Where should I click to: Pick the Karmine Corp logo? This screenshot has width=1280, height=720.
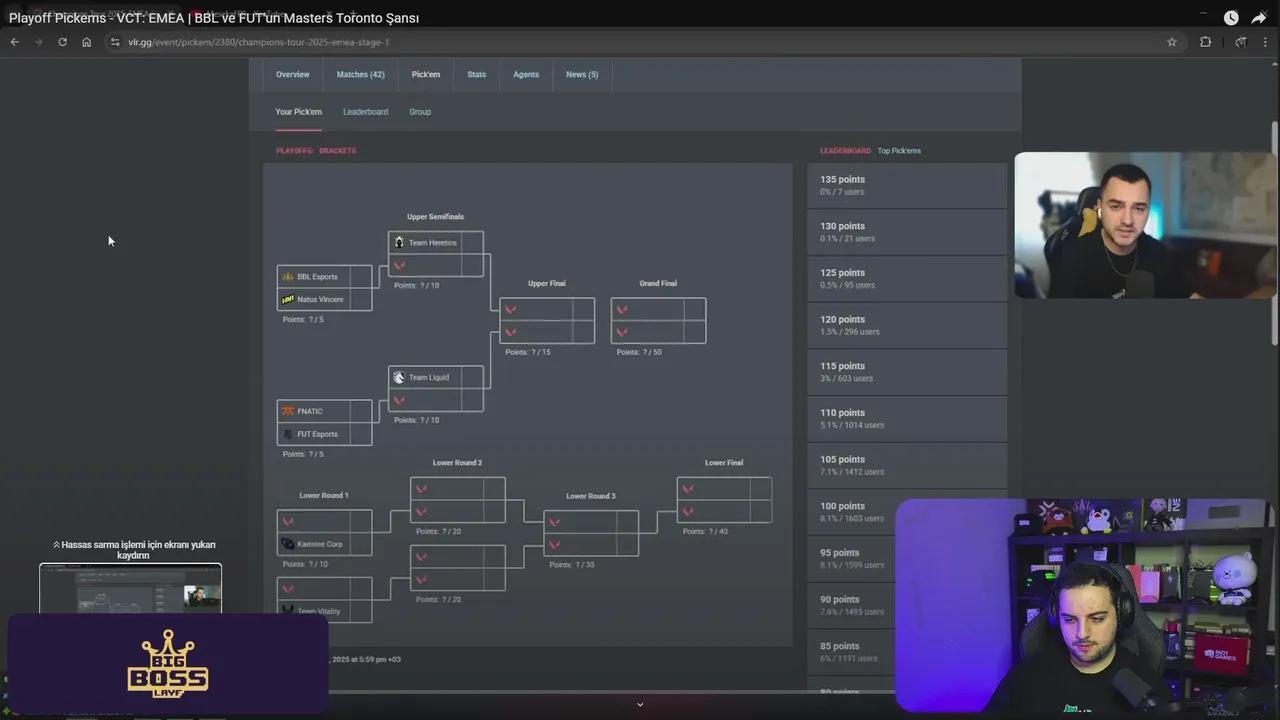[288, 544]
